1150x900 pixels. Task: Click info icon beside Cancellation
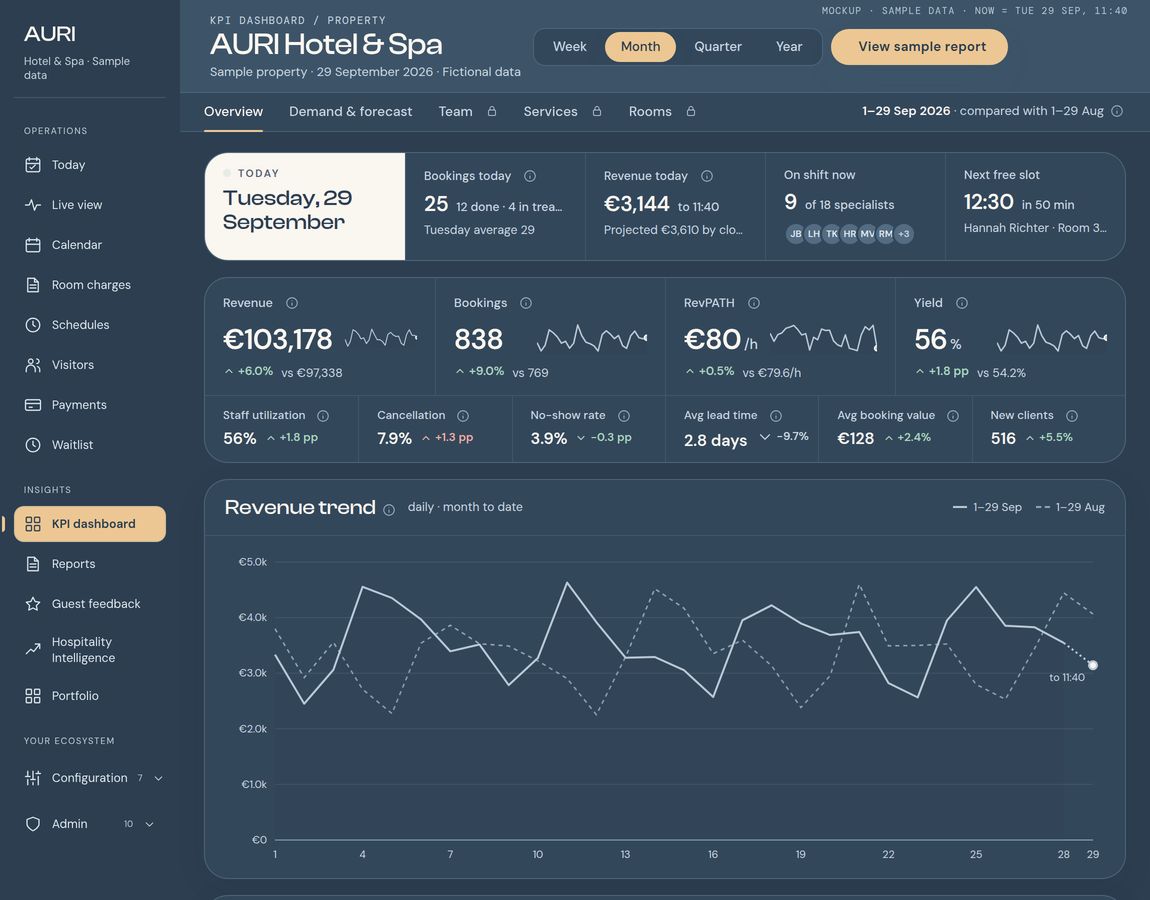point(463,416)
